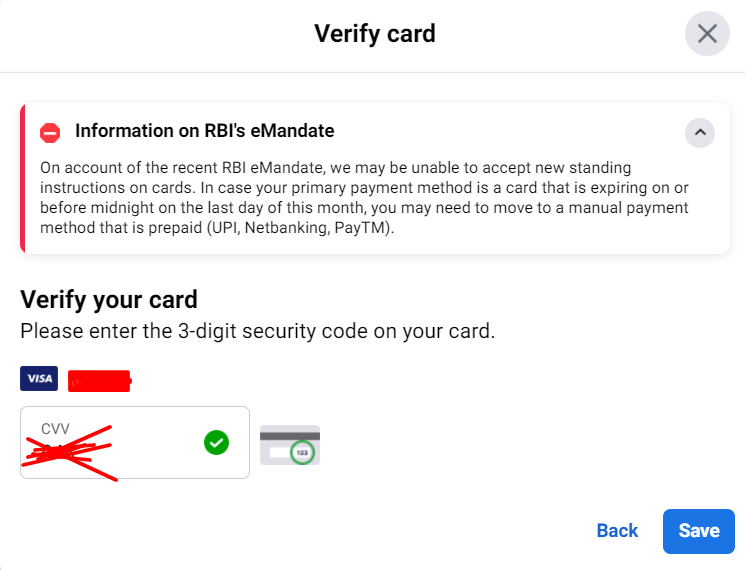Collapse the RBI eMandate information banner
745x570 pixels.
(700, 132)
